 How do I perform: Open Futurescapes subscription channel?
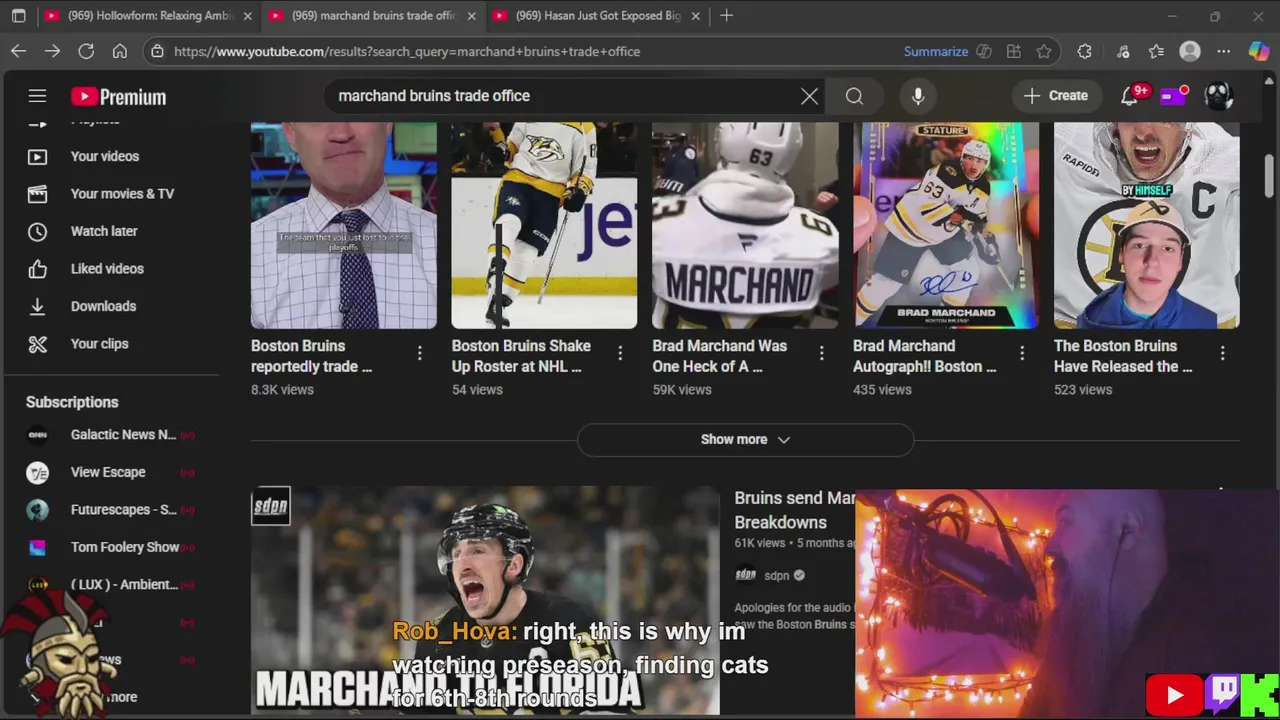[x=110, y=510]
